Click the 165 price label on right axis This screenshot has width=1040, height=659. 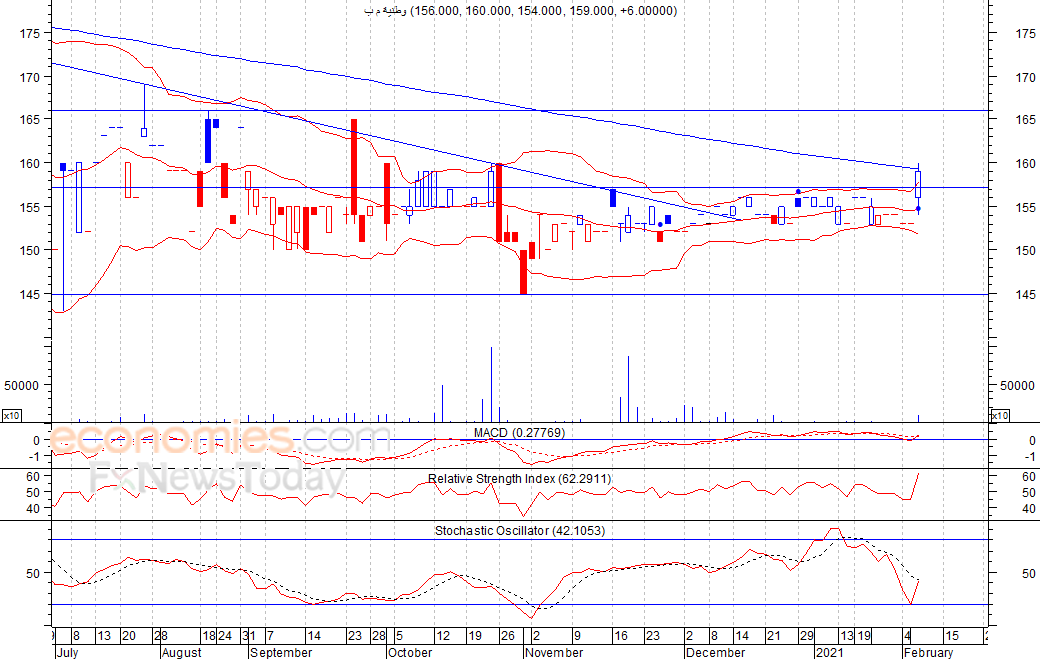[x=1025, y=119]
